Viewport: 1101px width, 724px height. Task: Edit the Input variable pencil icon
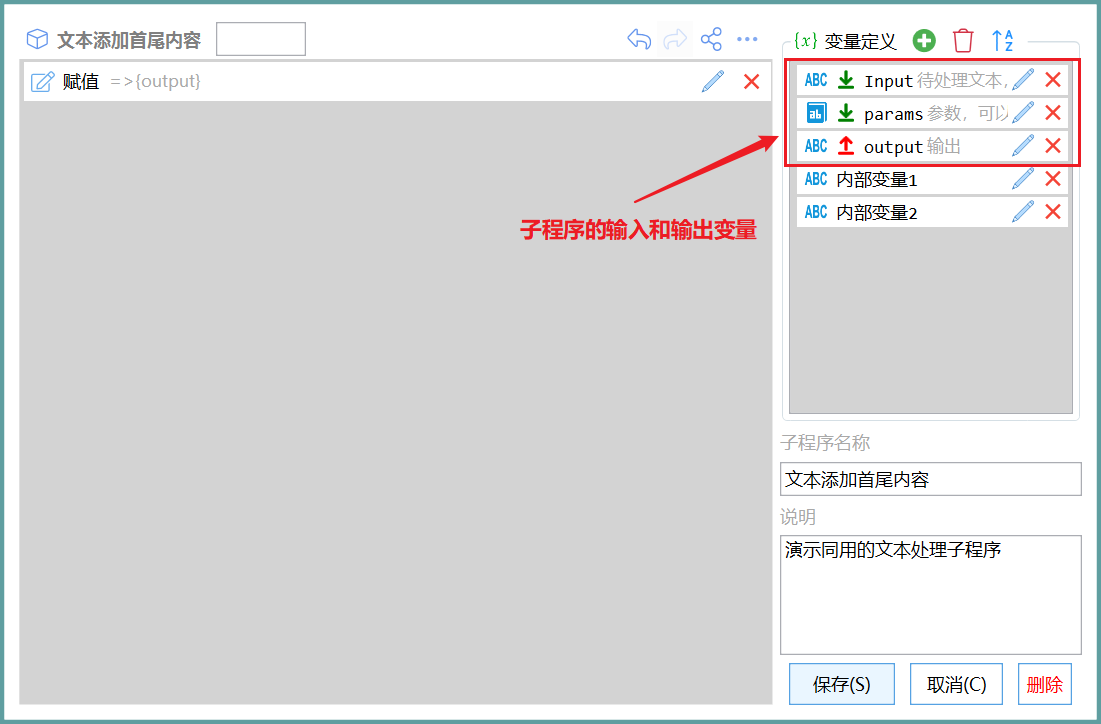click(1023, 80)
